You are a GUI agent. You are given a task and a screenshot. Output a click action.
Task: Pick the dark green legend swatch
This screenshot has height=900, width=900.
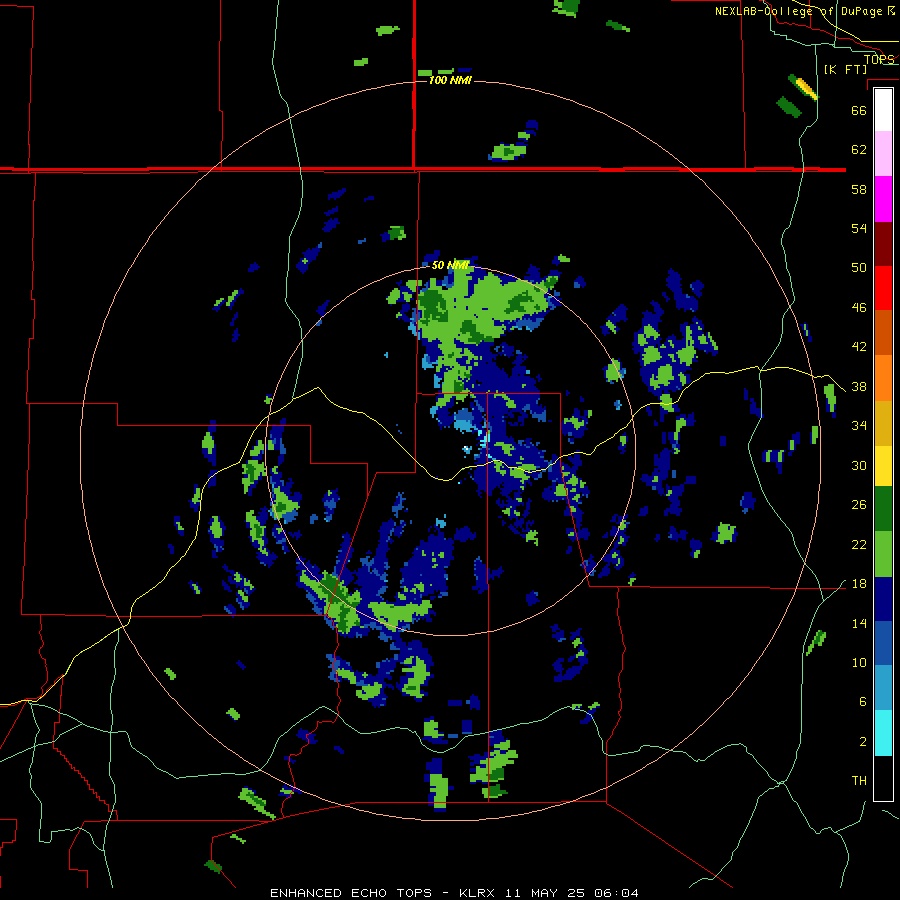pyautogui.click(x=883, y=509)
